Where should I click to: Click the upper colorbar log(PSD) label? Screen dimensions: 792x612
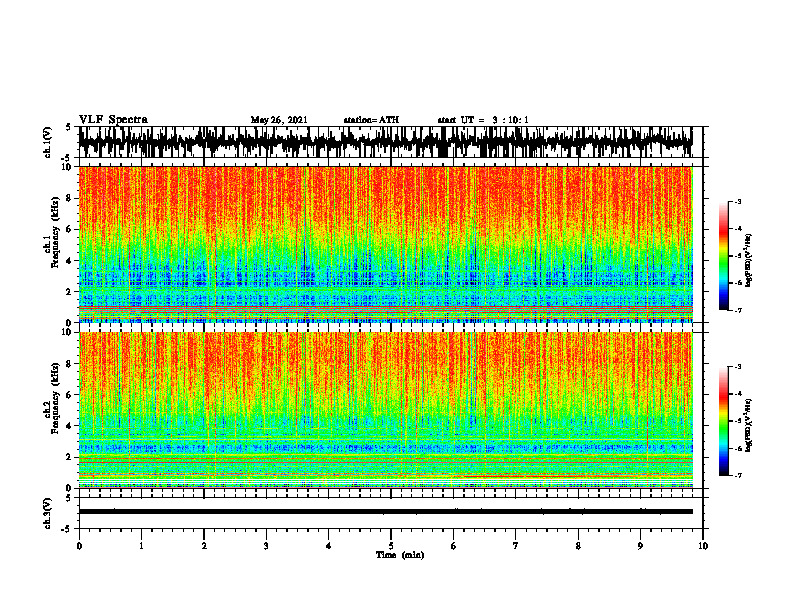click(x=748, y=261)
